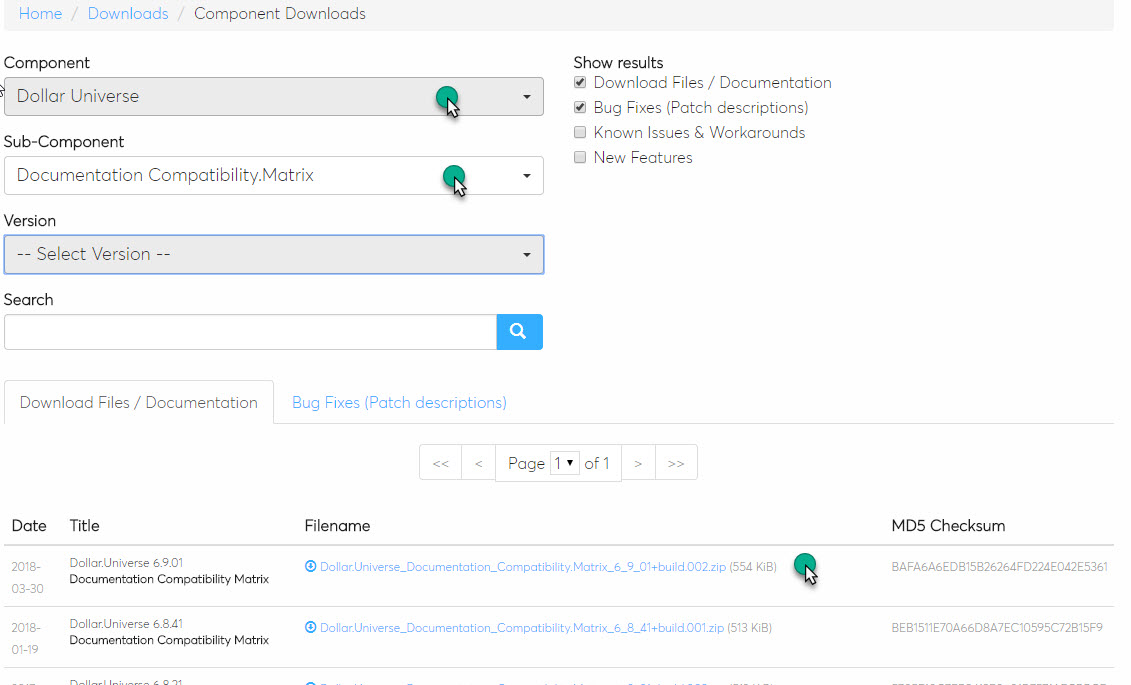Go to next page button >
The height and width of the screenshot is (685, 1131).
pyautogui.click(x=638, y=463)
